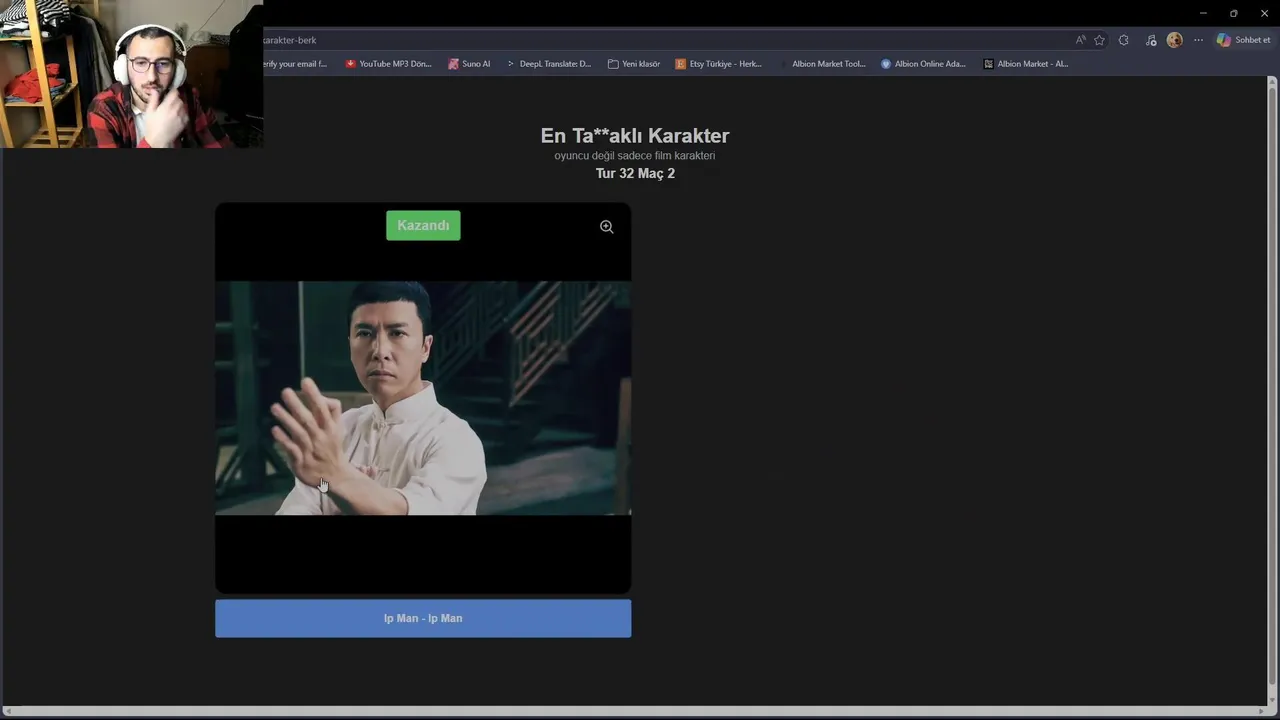Click the media control music note icon

(1151, 40)
